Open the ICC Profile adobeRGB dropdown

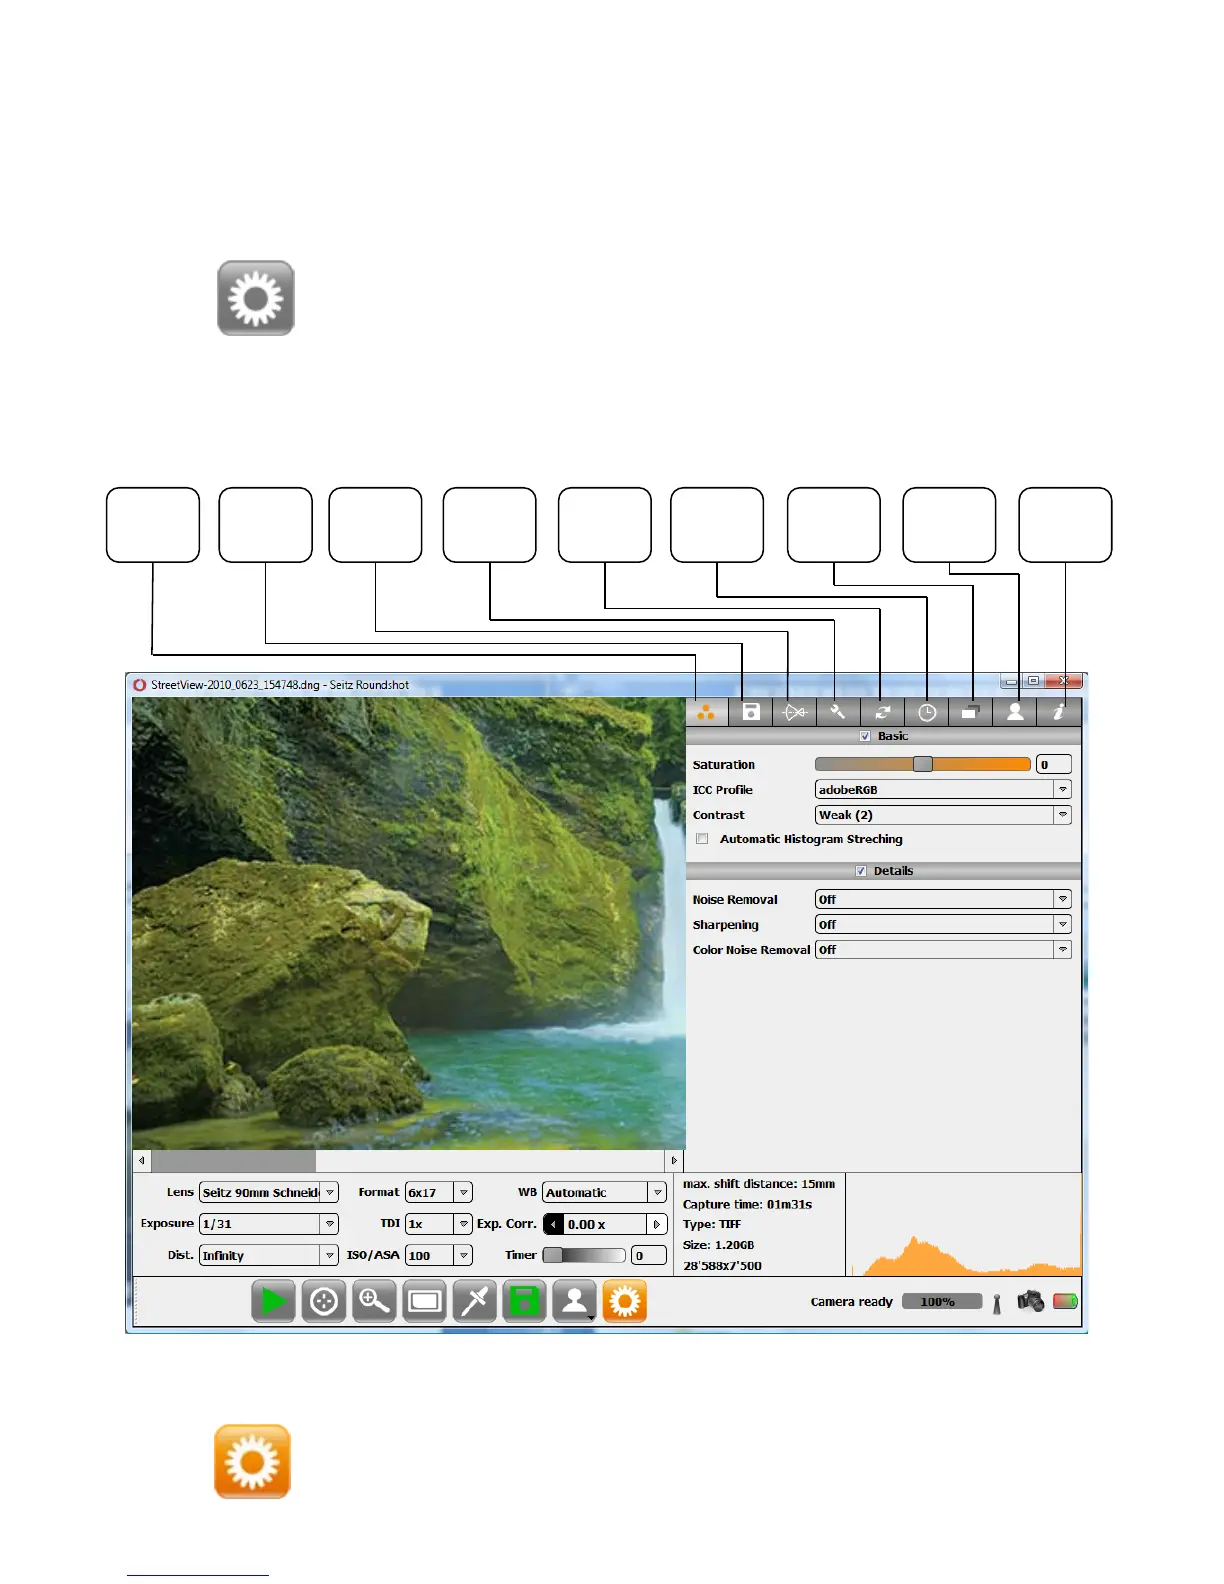[x=943, y=790]
